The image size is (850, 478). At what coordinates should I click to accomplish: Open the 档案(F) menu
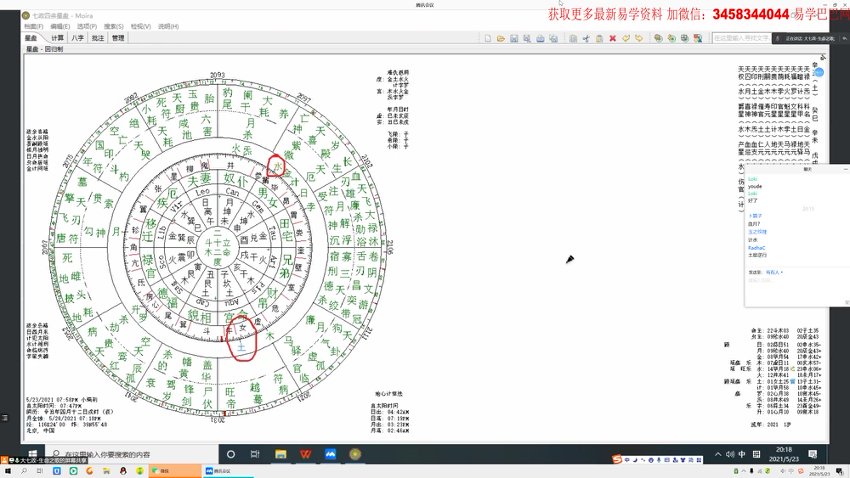(x=33, y=26)
